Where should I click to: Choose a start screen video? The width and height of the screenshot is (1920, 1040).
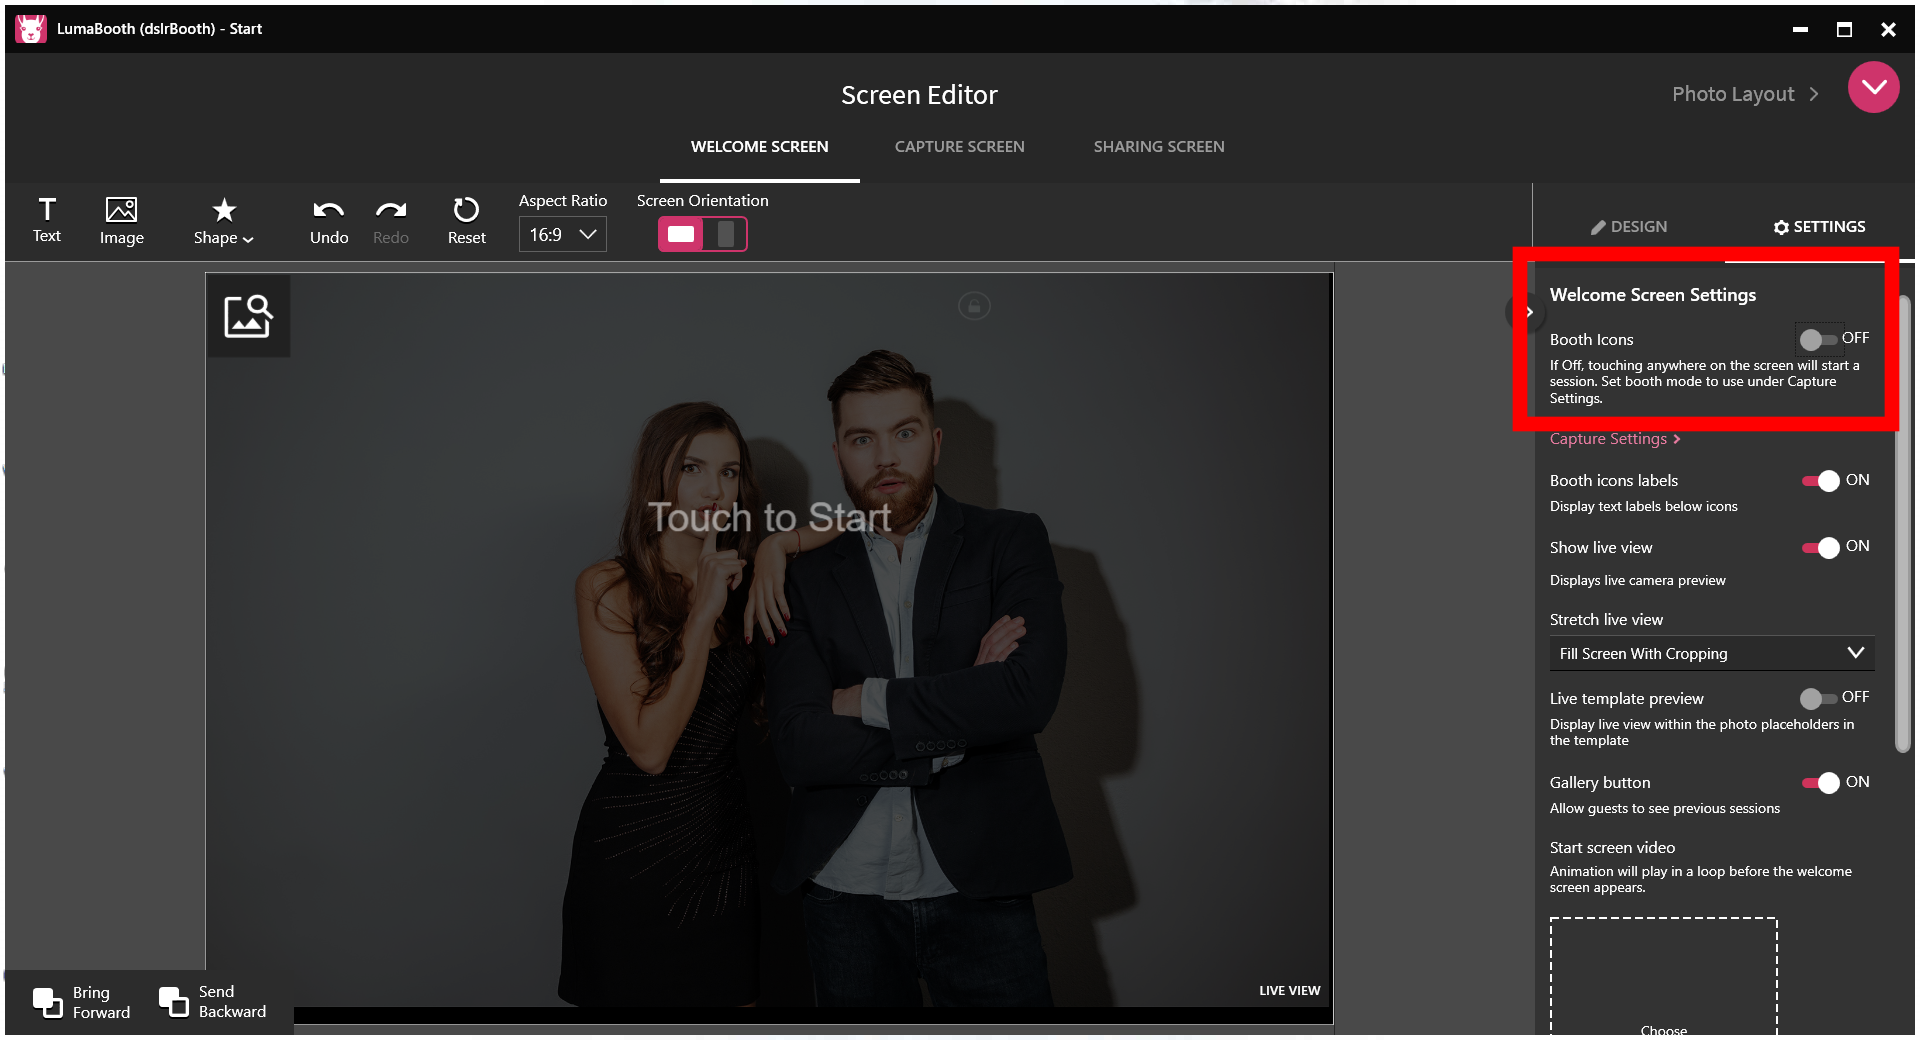click(x=1663, y=976)
